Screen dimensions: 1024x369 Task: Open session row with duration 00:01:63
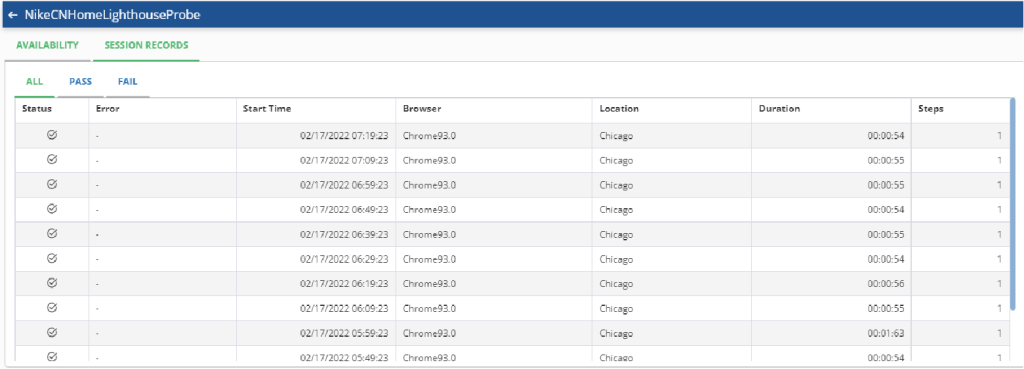click(512, 333)
